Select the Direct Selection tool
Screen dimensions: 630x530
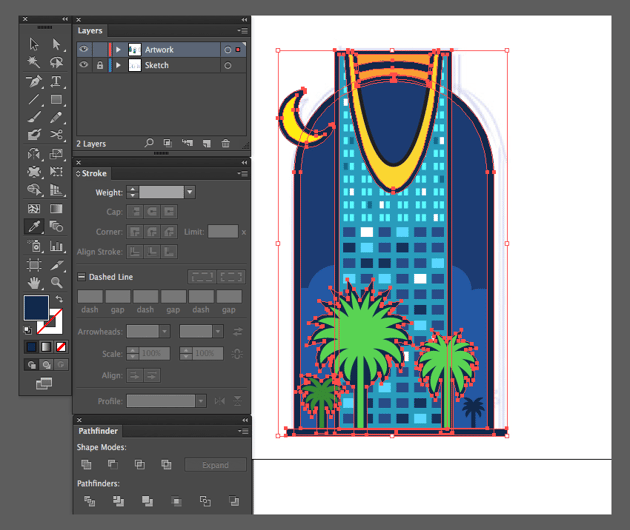[56, 44]
